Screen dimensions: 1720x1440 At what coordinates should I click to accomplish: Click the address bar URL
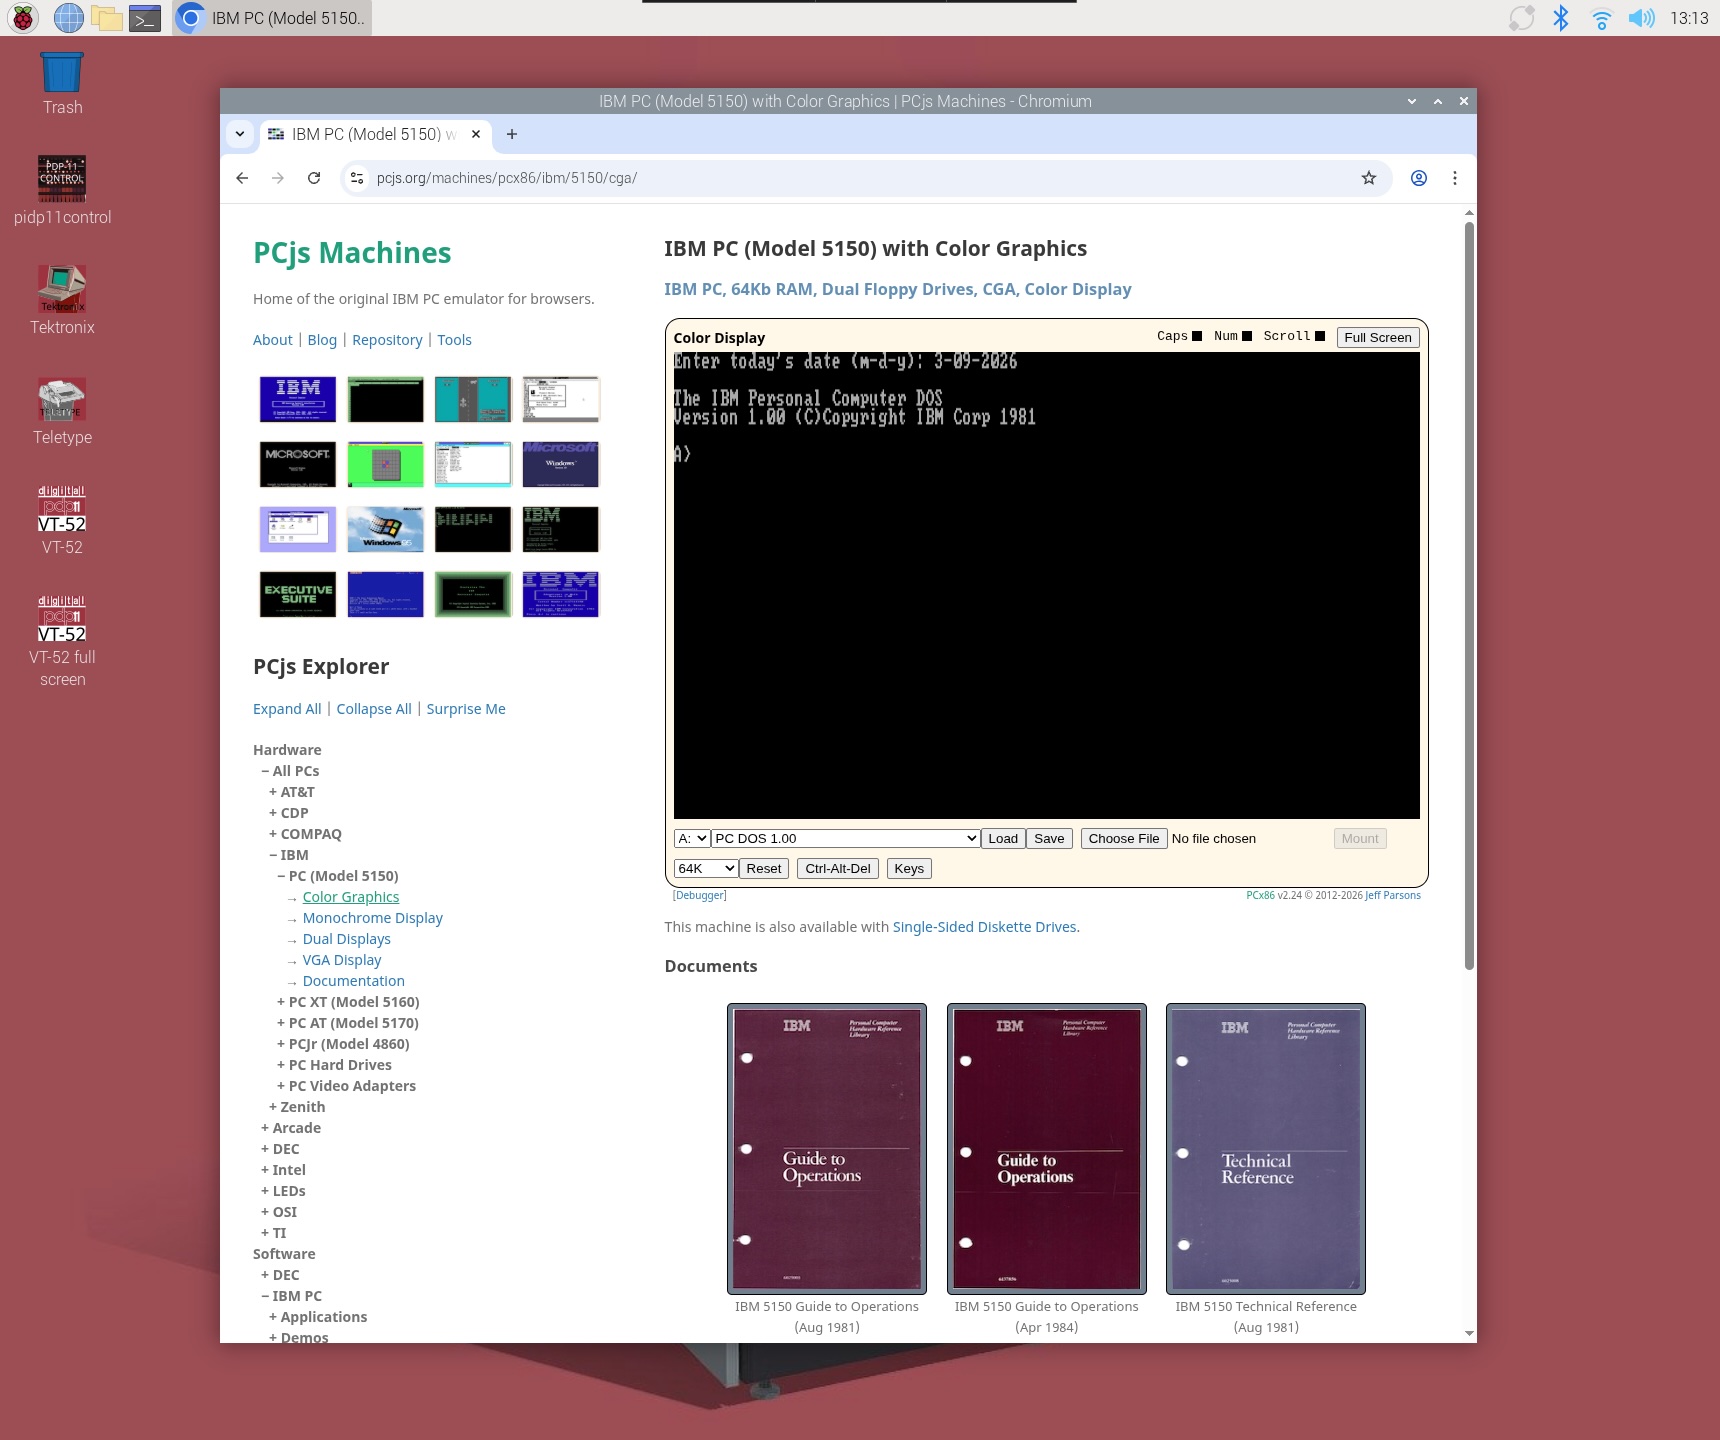point(507,178)
